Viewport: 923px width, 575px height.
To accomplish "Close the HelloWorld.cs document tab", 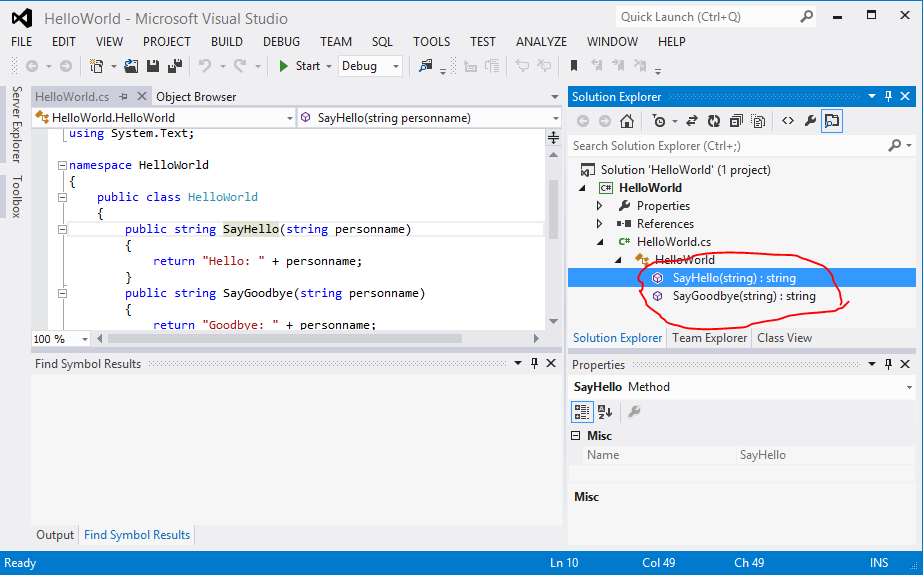I will coord(141,96).
